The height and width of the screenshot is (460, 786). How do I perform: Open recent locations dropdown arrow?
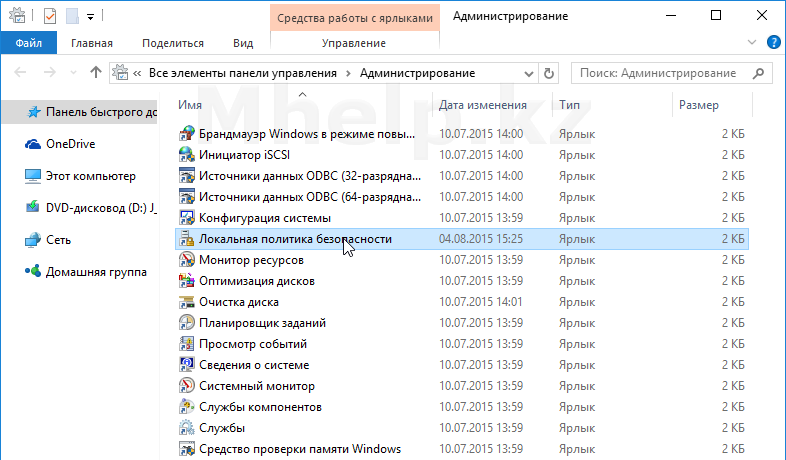click(74, 73)
